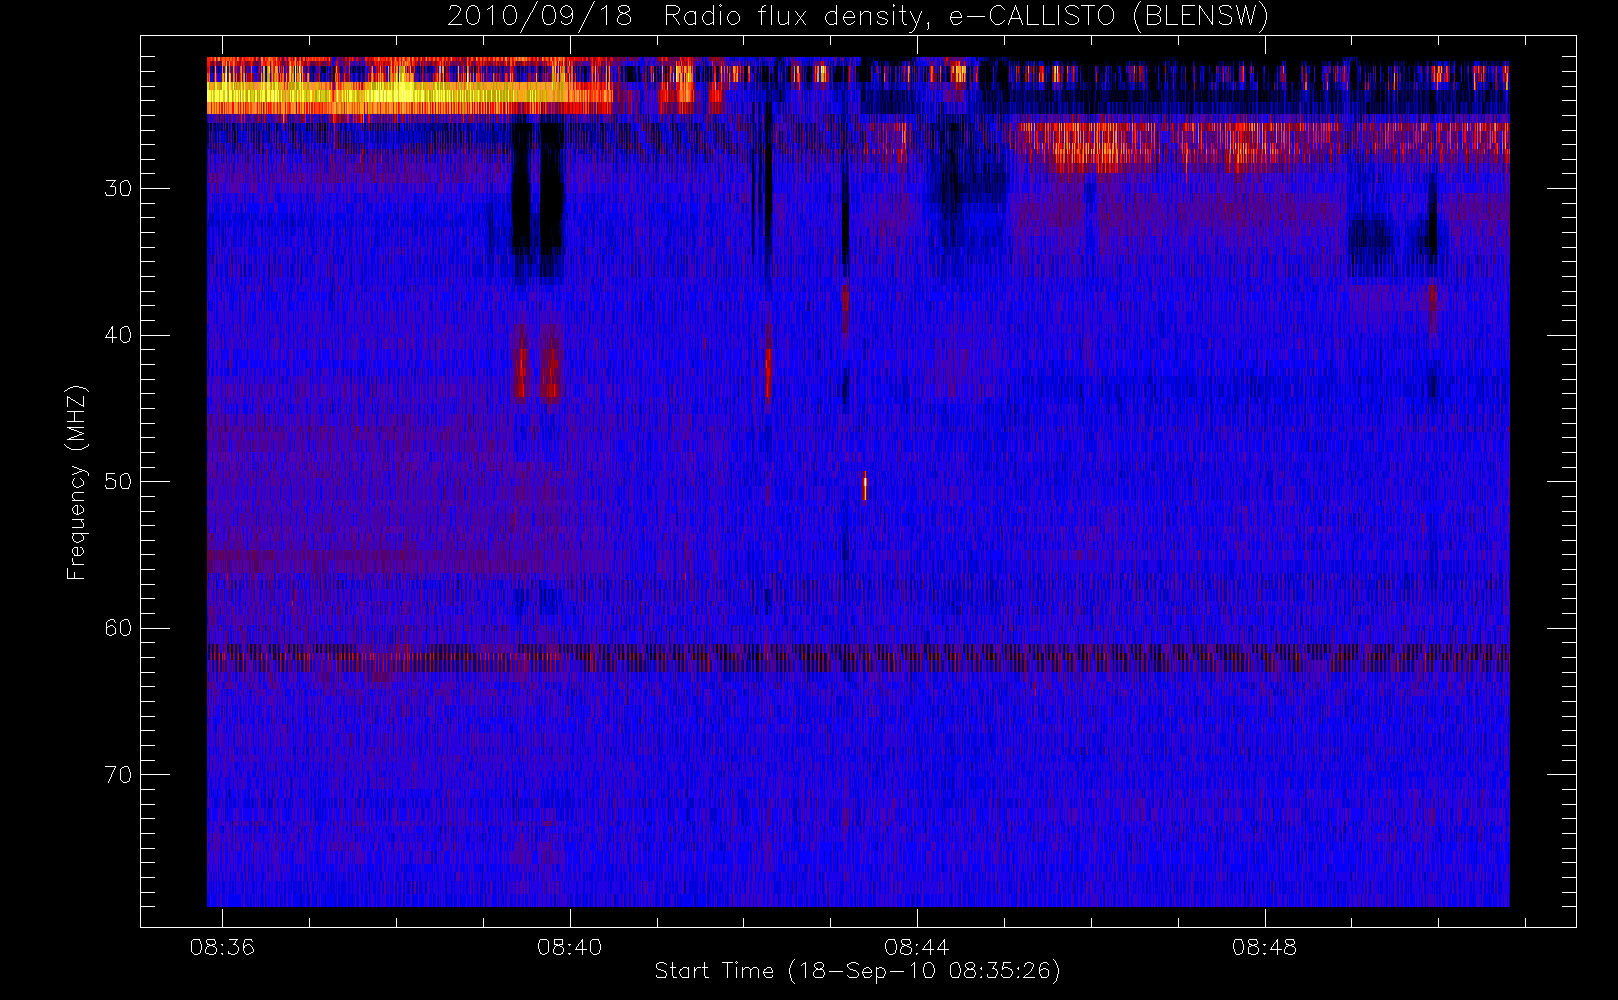Click the 60 MHz frequency tick label
The image size is (1618, 1000).
[x=118, y=628]
